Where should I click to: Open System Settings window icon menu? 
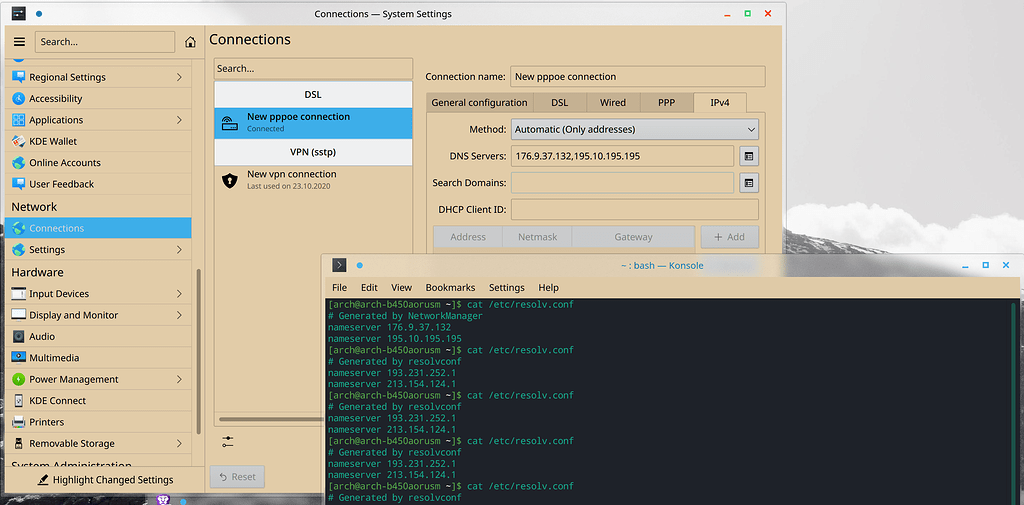pyautogui.click(x=19, y=13)
